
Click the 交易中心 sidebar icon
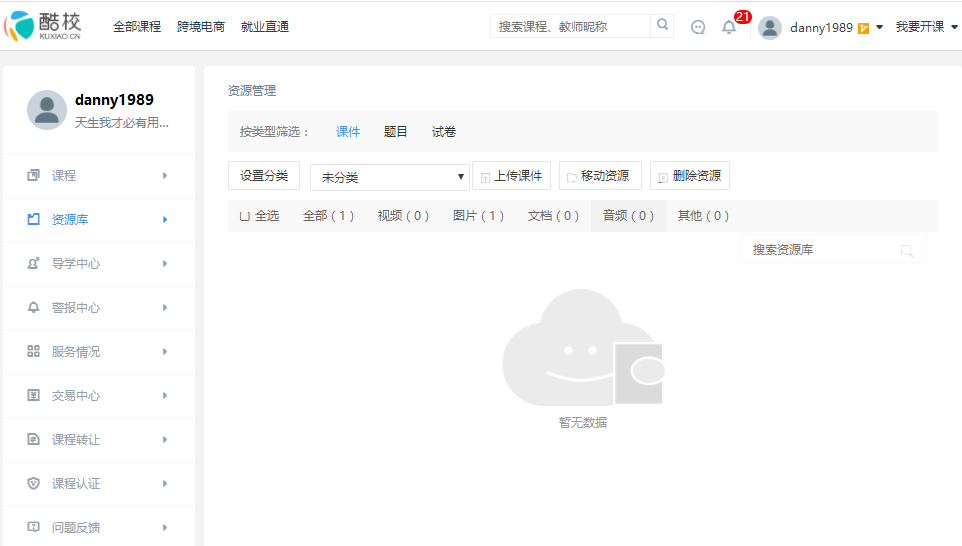pyautogui.click(x=33, y=395)
